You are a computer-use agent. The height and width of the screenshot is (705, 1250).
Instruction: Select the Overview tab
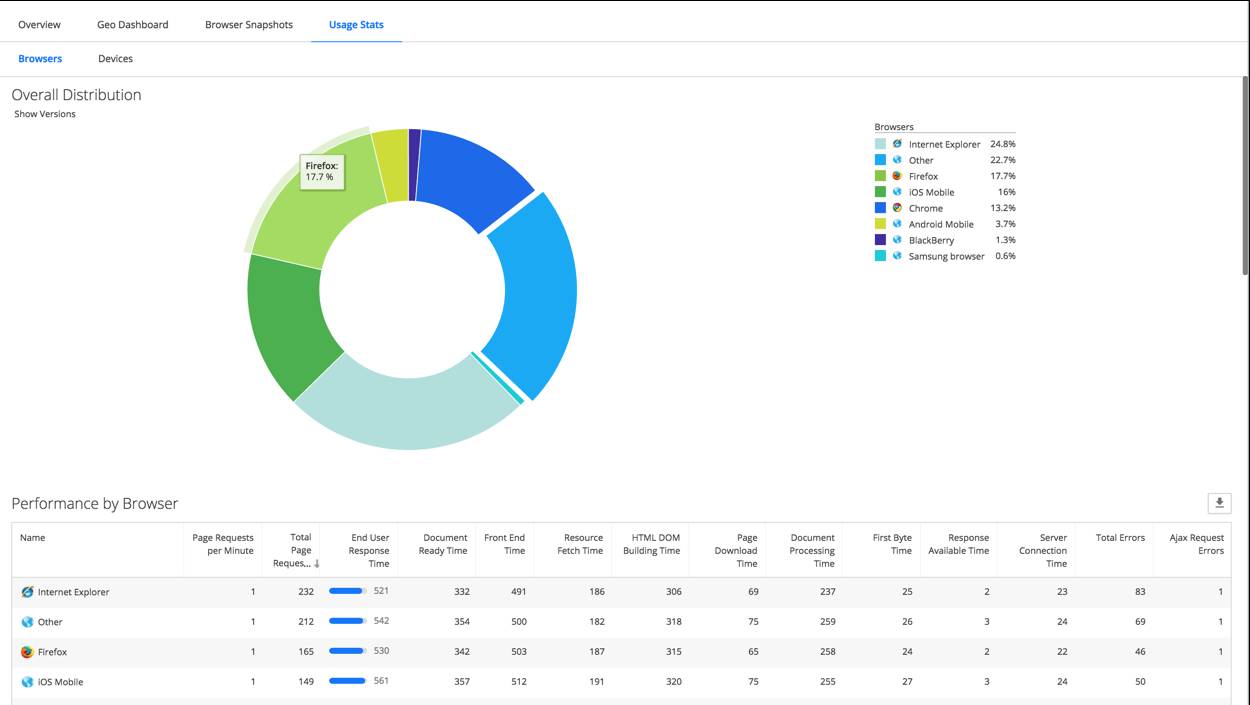pos(40,24)
